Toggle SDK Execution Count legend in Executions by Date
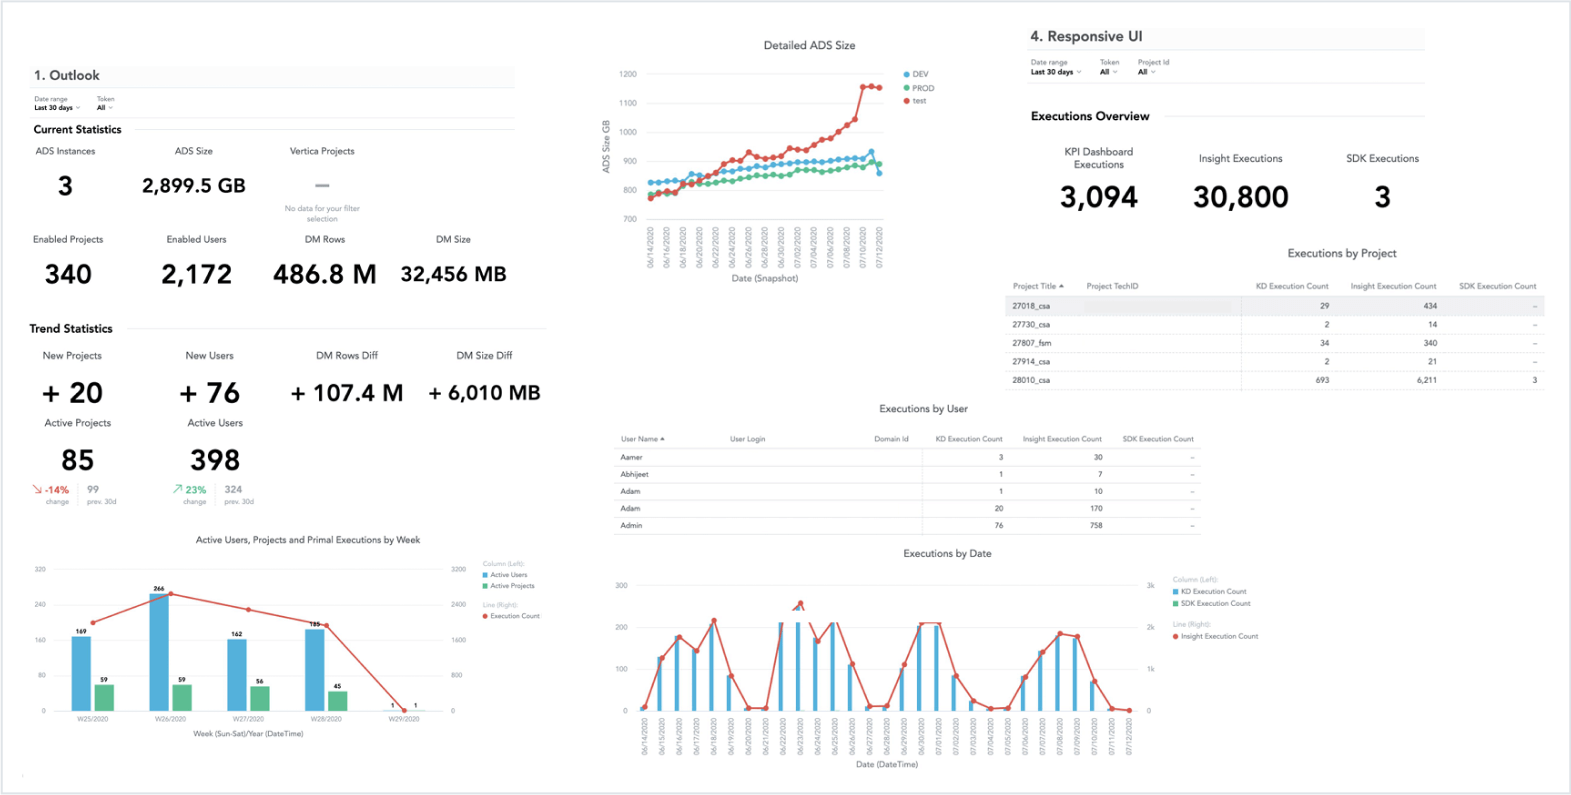The height and width of the screenshot is (795, 1571). click(x=1212, y=604)
